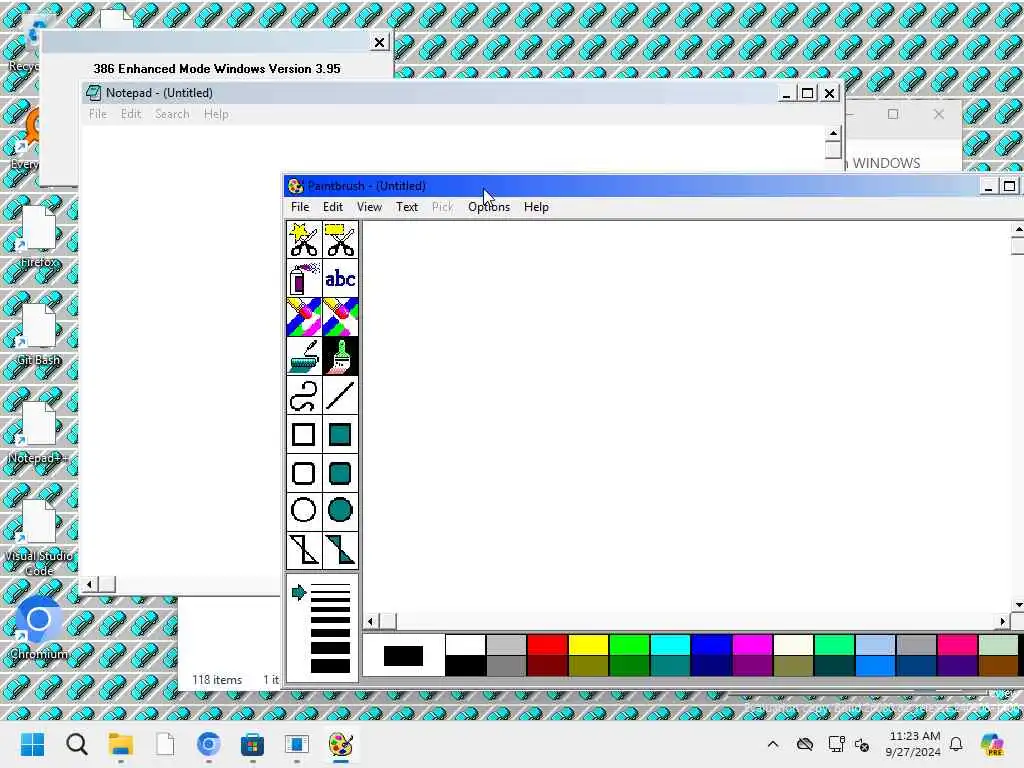Select the Visual Studio Code desktop shortcut
This screenshot has width=1024, height=768.
pyautogui.click(x=38, y=537)
